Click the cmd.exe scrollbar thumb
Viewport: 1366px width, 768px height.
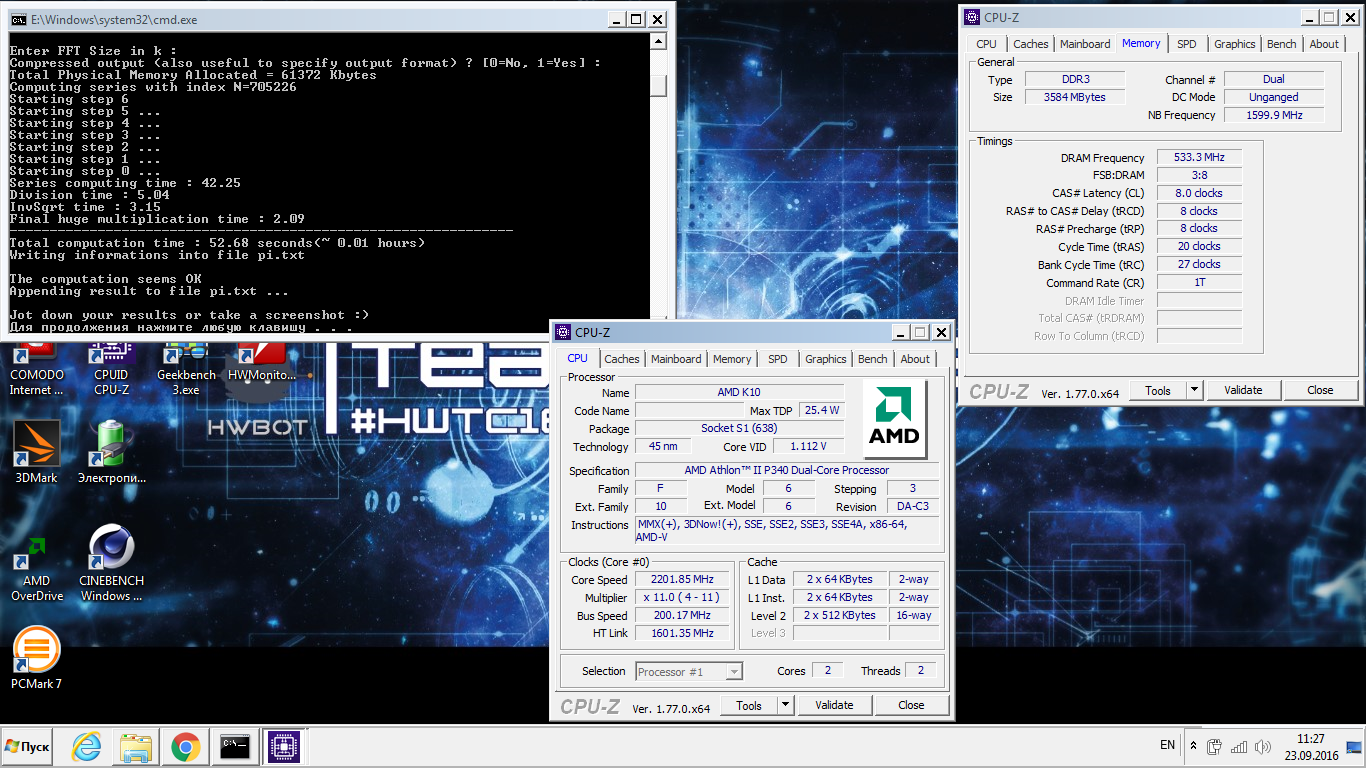point(658,85)
